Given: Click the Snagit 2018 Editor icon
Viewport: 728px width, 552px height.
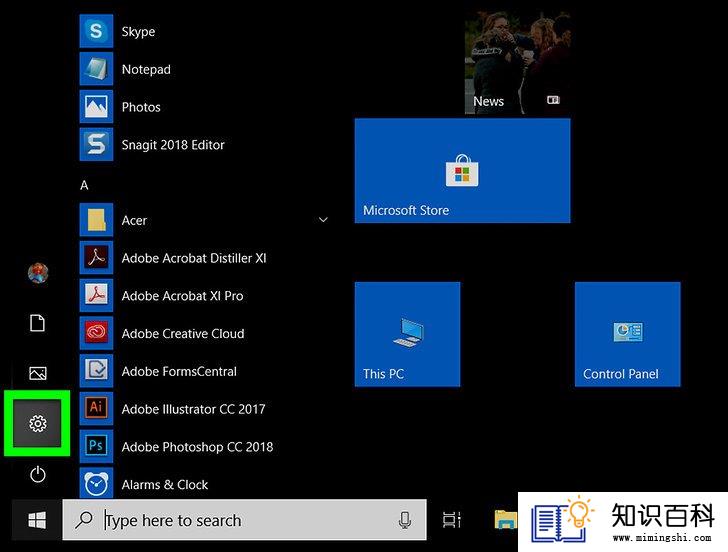Looking at the screenshot, I should [x=96, y=144].
